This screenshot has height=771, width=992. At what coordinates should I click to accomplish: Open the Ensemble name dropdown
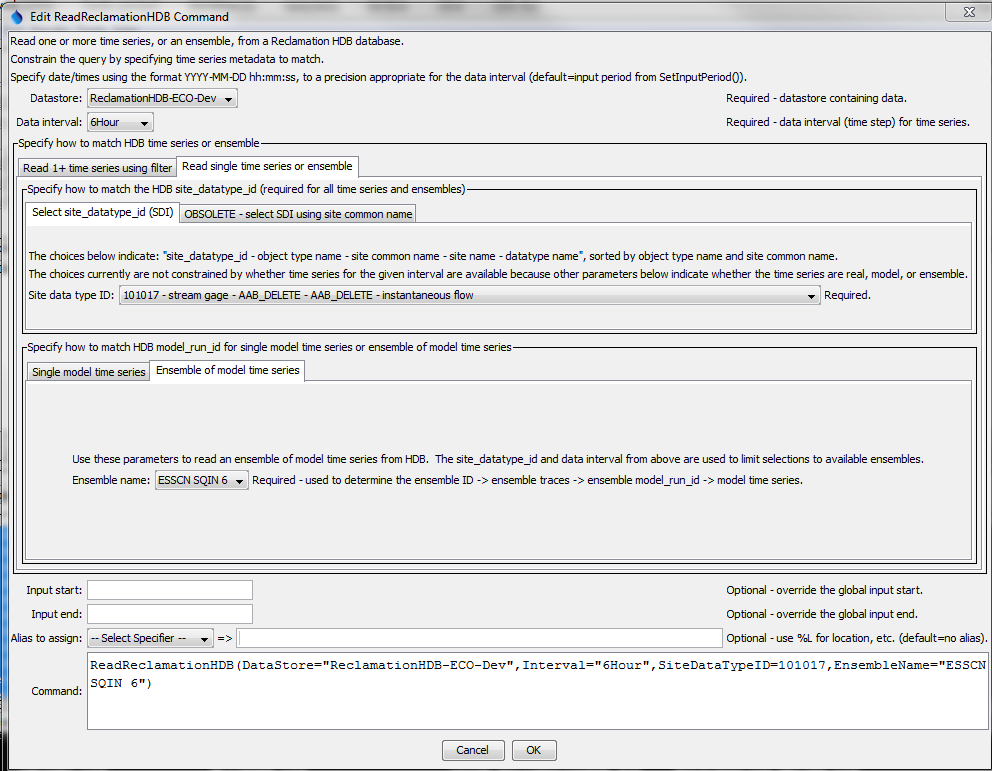tap(238, 480)
